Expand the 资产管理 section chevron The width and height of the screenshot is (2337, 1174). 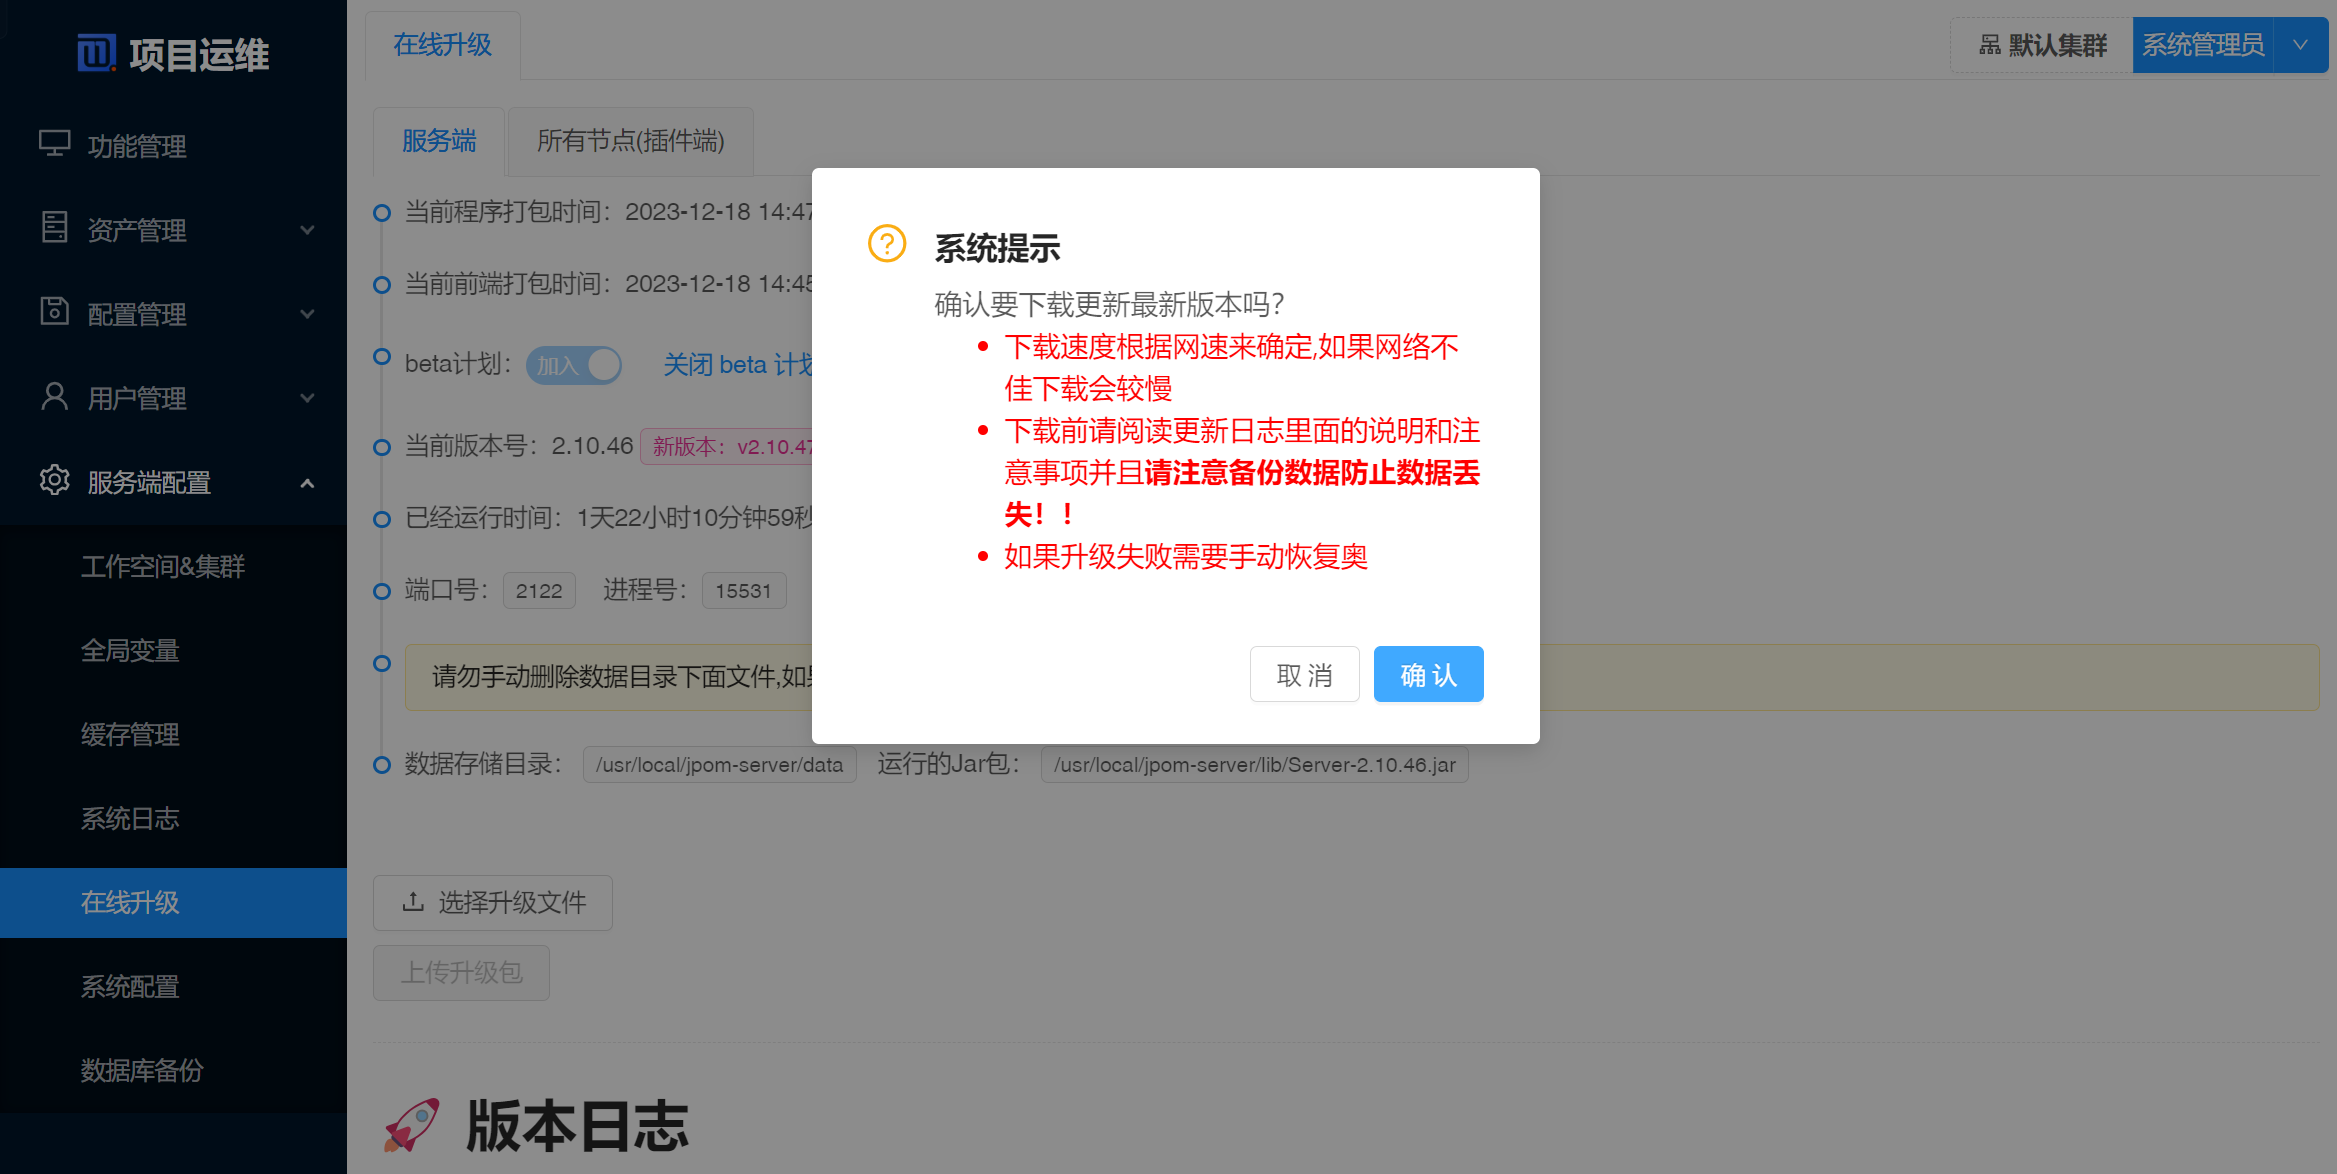[x=307, y=229]
